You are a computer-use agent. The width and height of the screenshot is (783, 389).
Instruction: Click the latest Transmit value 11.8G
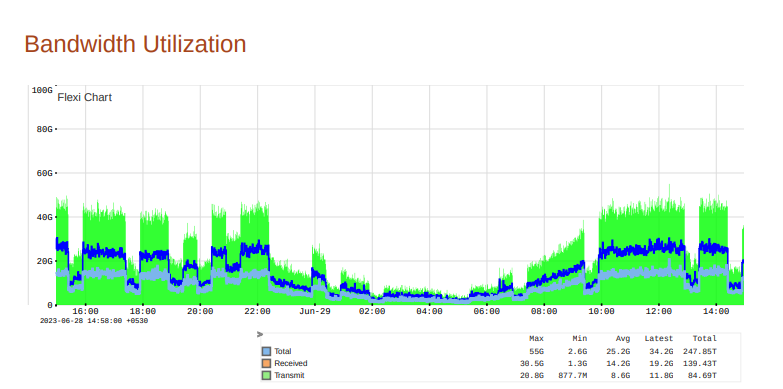click(661, 376)
